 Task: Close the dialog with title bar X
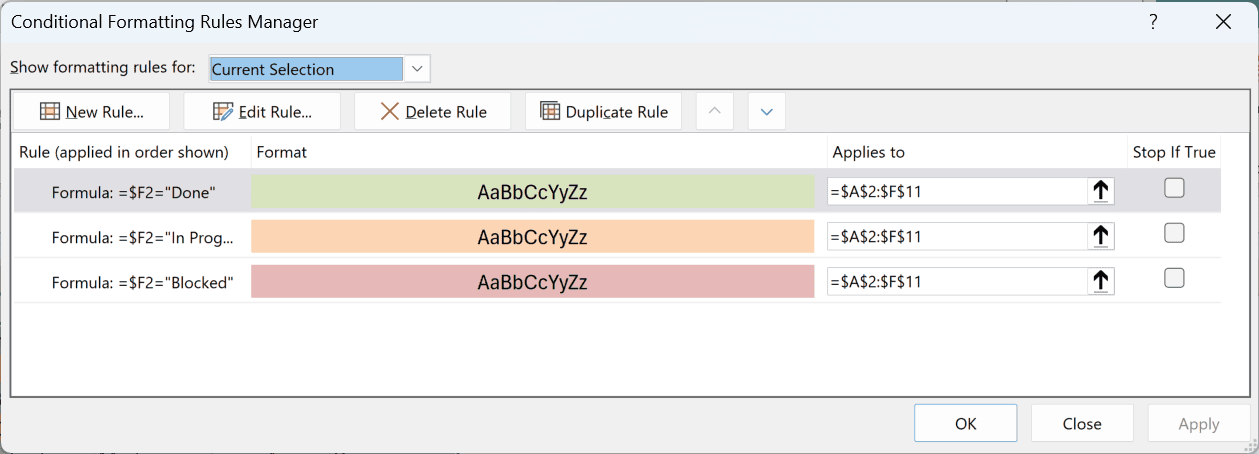[x=1222, y=21]
